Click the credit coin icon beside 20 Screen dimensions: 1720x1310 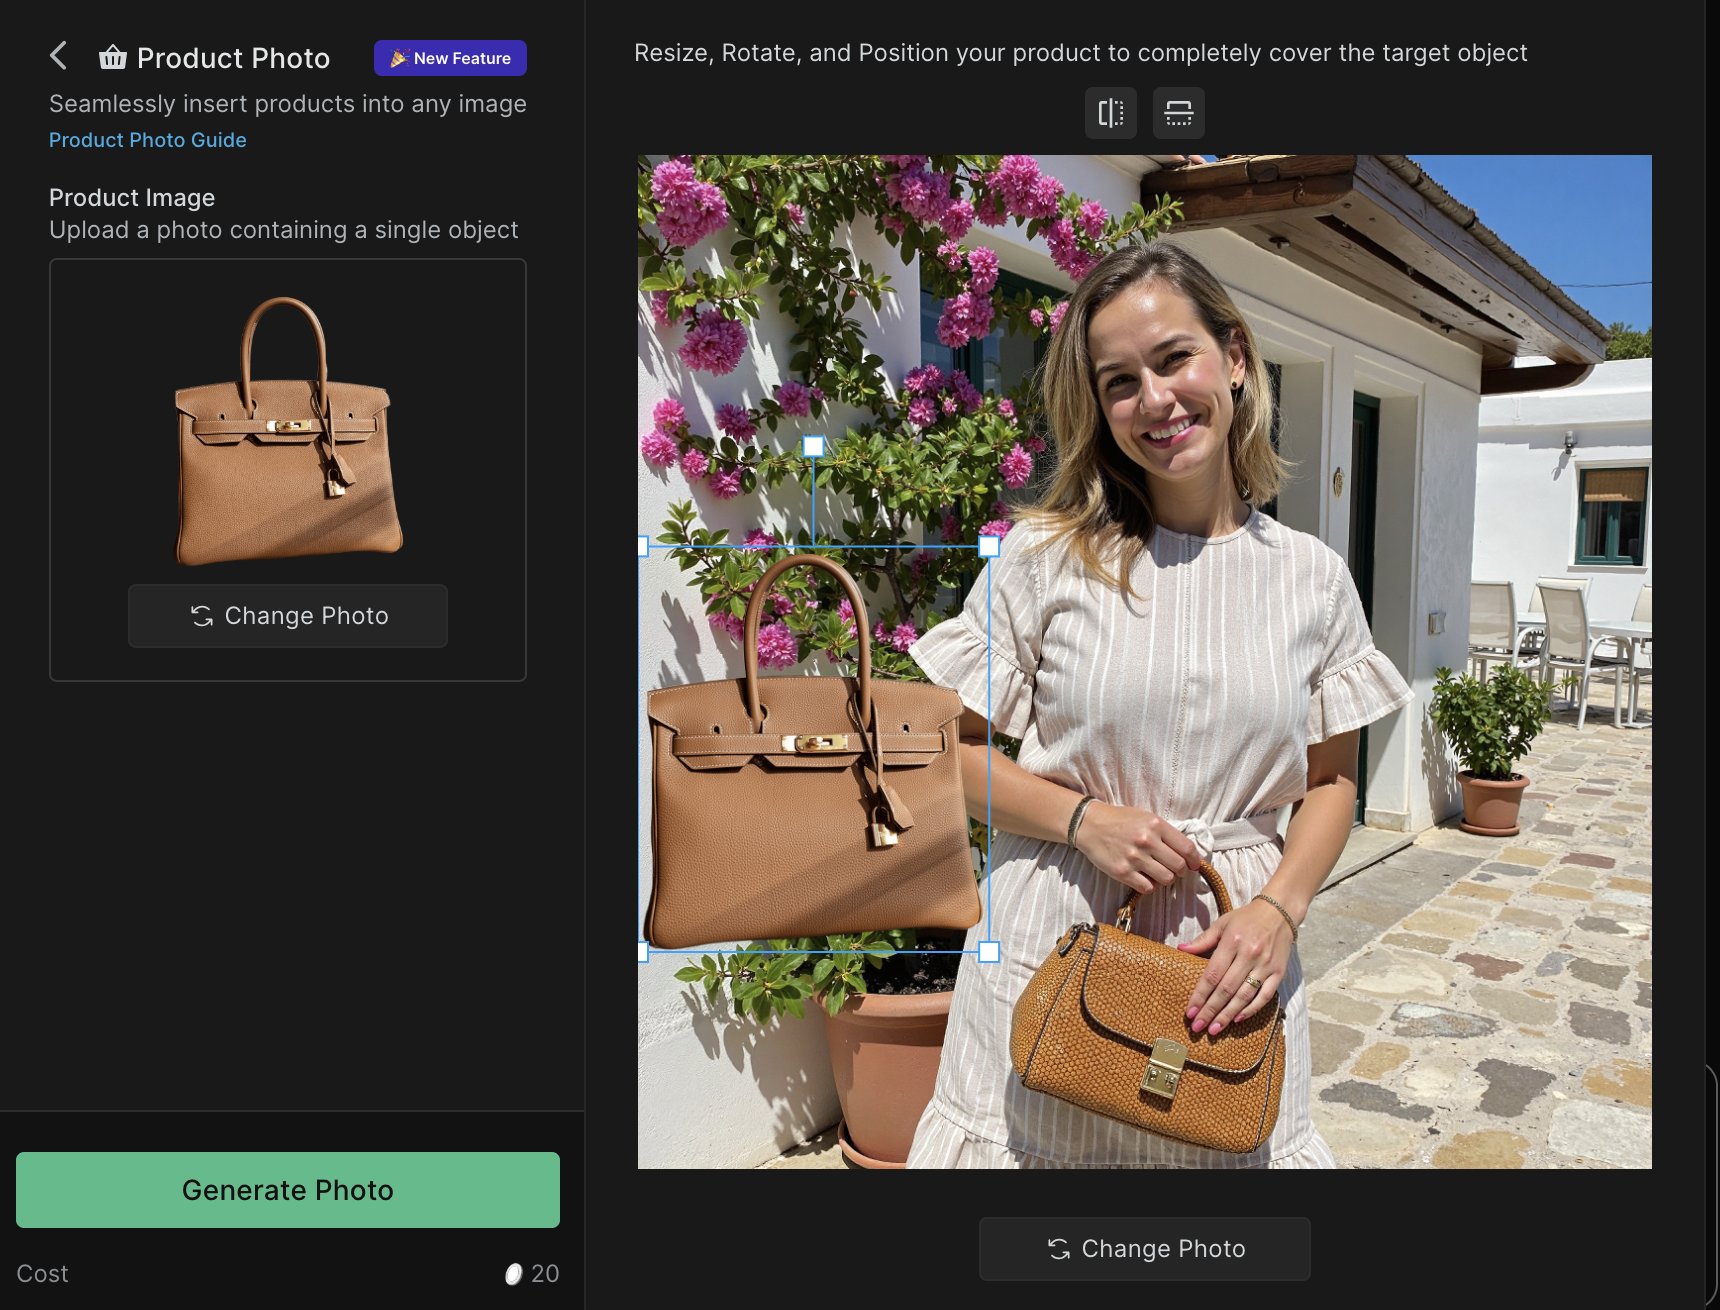click(513, 1274)
